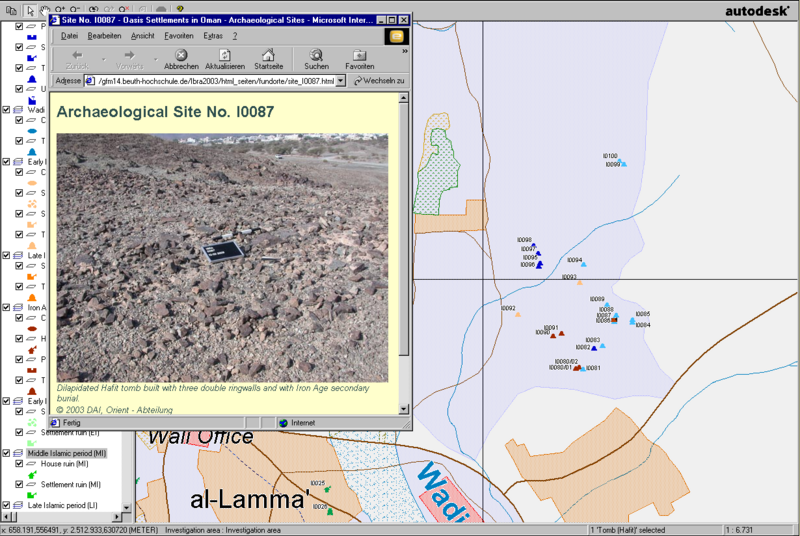Screen dimensions: 800x536
Task: Toggle the Settlement ruin (MI) layer checkbox
Action: coord(18,484)
